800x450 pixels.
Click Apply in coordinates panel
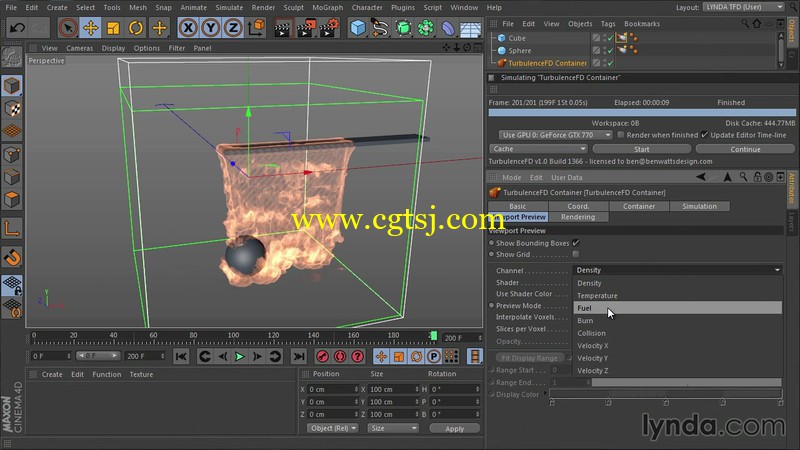(455, 429)
